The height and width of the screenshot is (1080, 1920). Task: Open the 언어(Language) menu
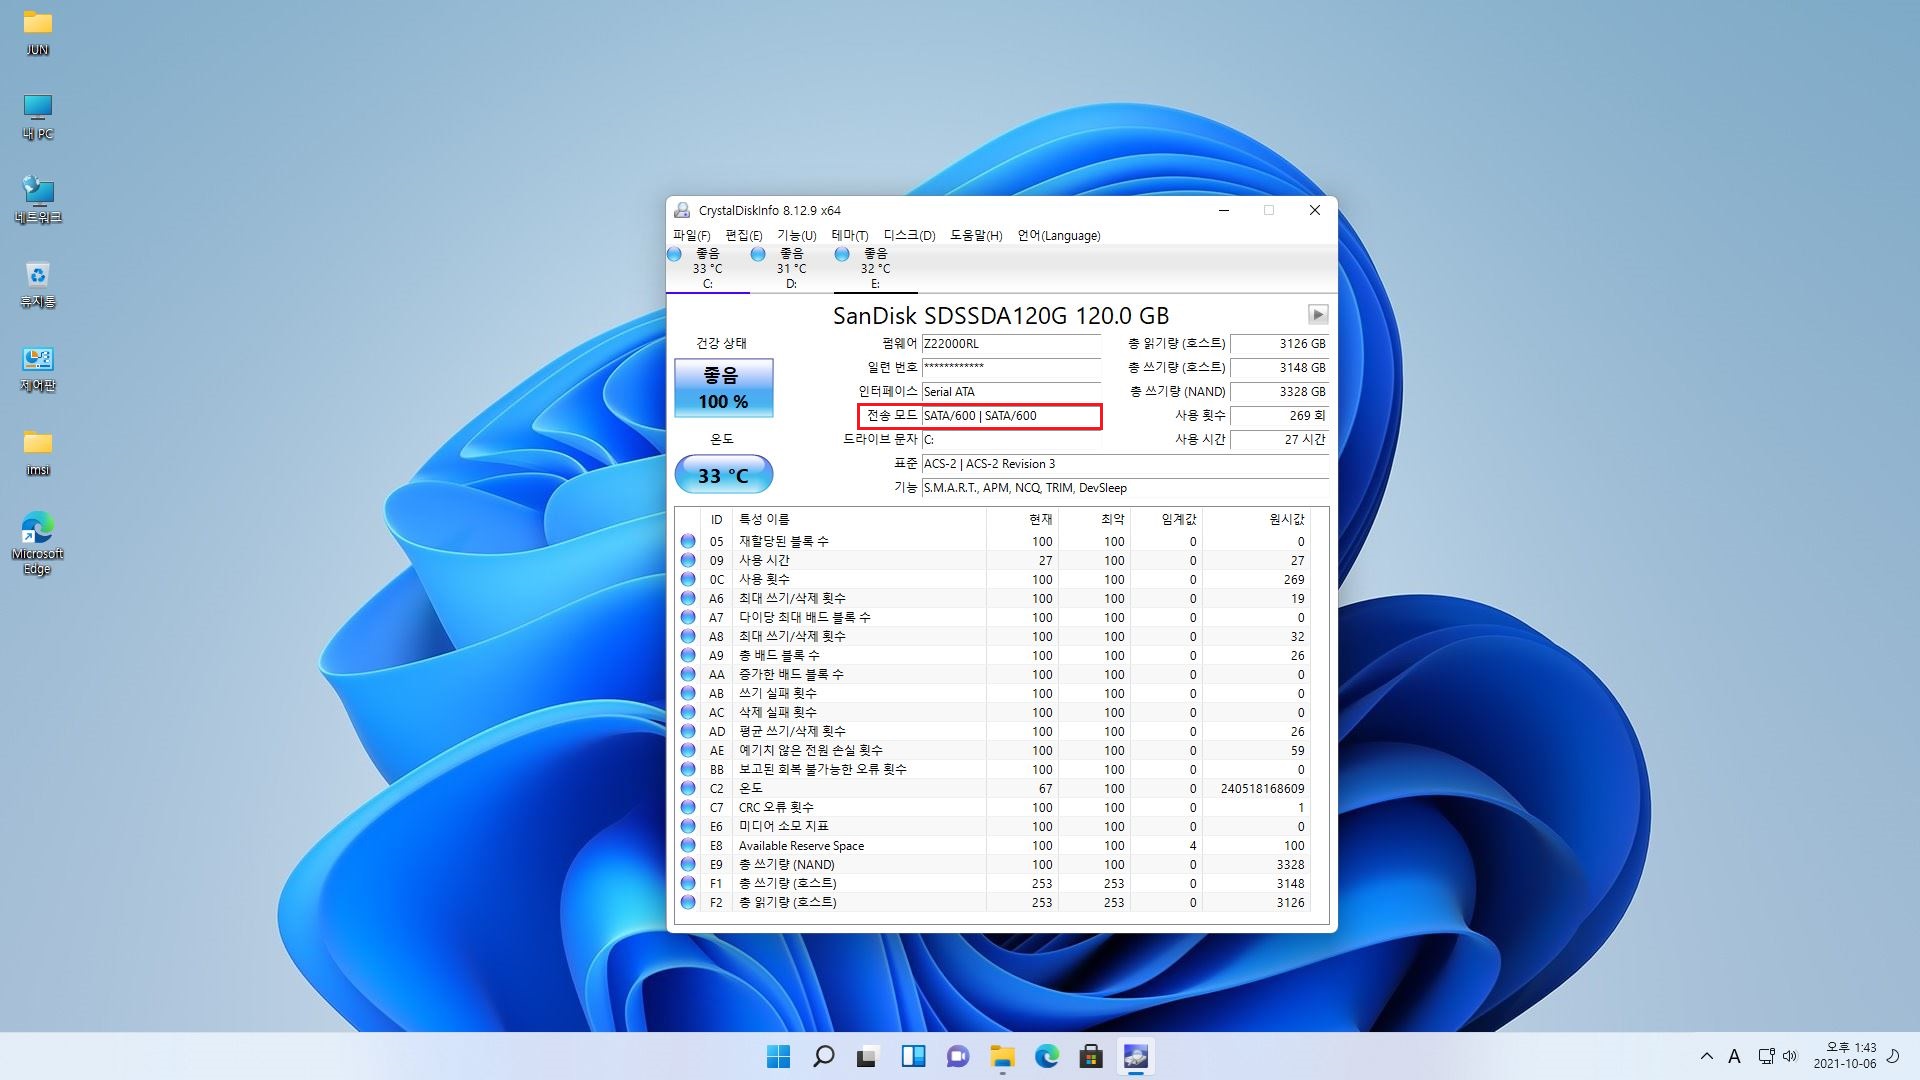[x=1058, y=236]
